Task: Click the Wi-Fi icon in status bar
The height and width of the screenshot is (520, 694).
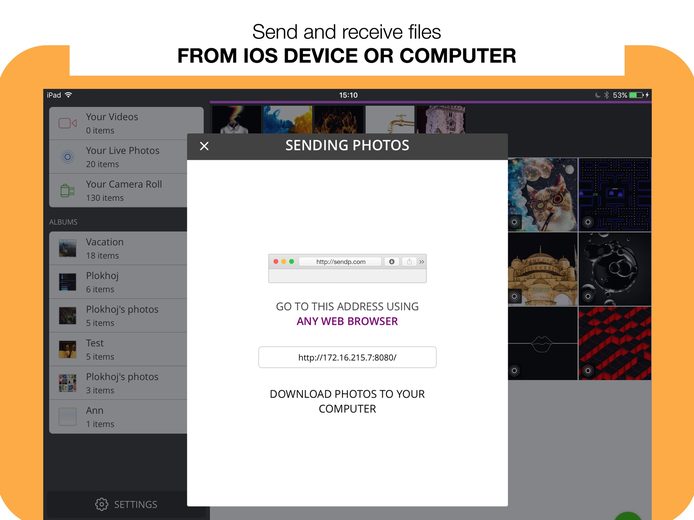Action: tap(68, 95)
